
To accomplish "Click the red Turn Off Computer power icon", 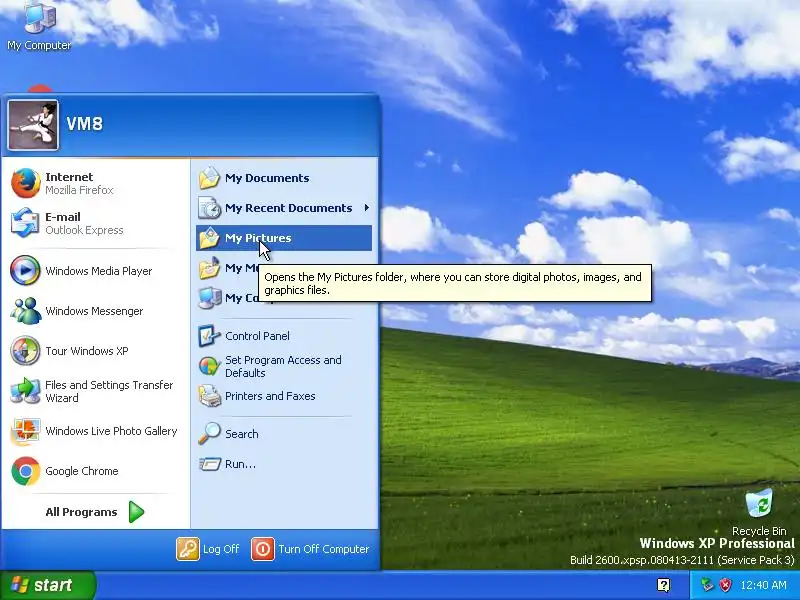I will (263, 549).
